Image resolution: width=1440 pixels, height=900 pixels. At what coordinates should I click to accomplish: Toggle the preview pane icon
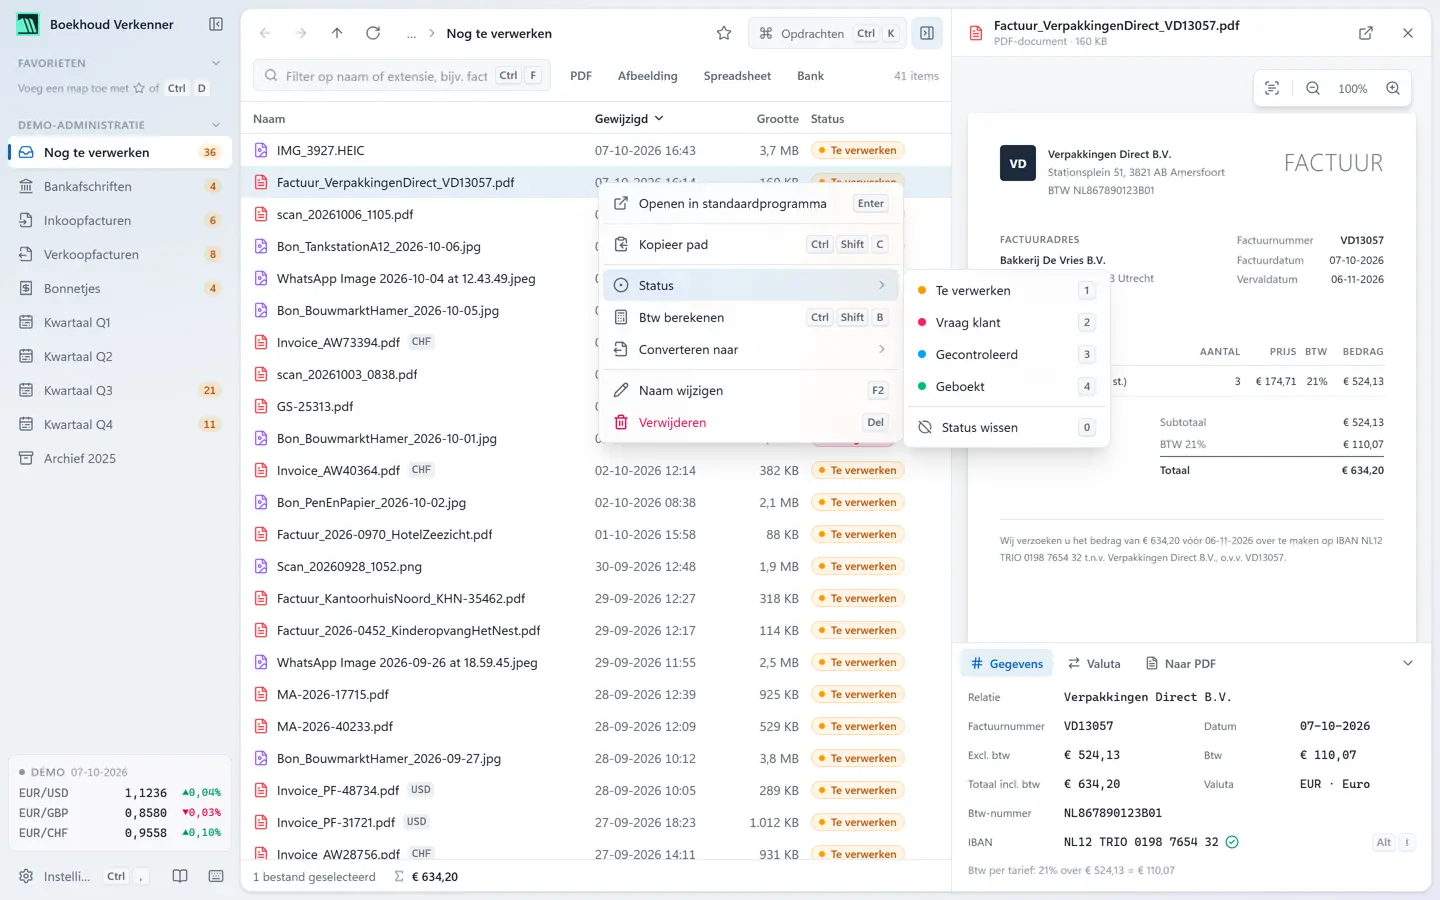[x=927, y=33]
